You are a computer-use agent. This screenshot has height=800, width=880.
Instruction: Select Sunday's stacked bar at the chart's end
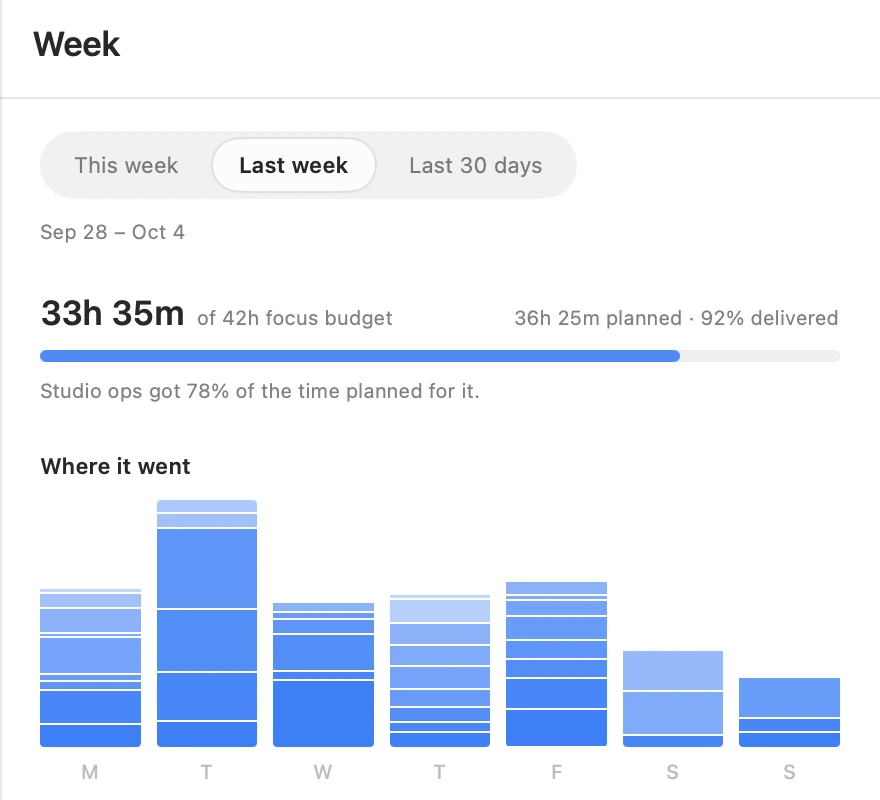790,712
